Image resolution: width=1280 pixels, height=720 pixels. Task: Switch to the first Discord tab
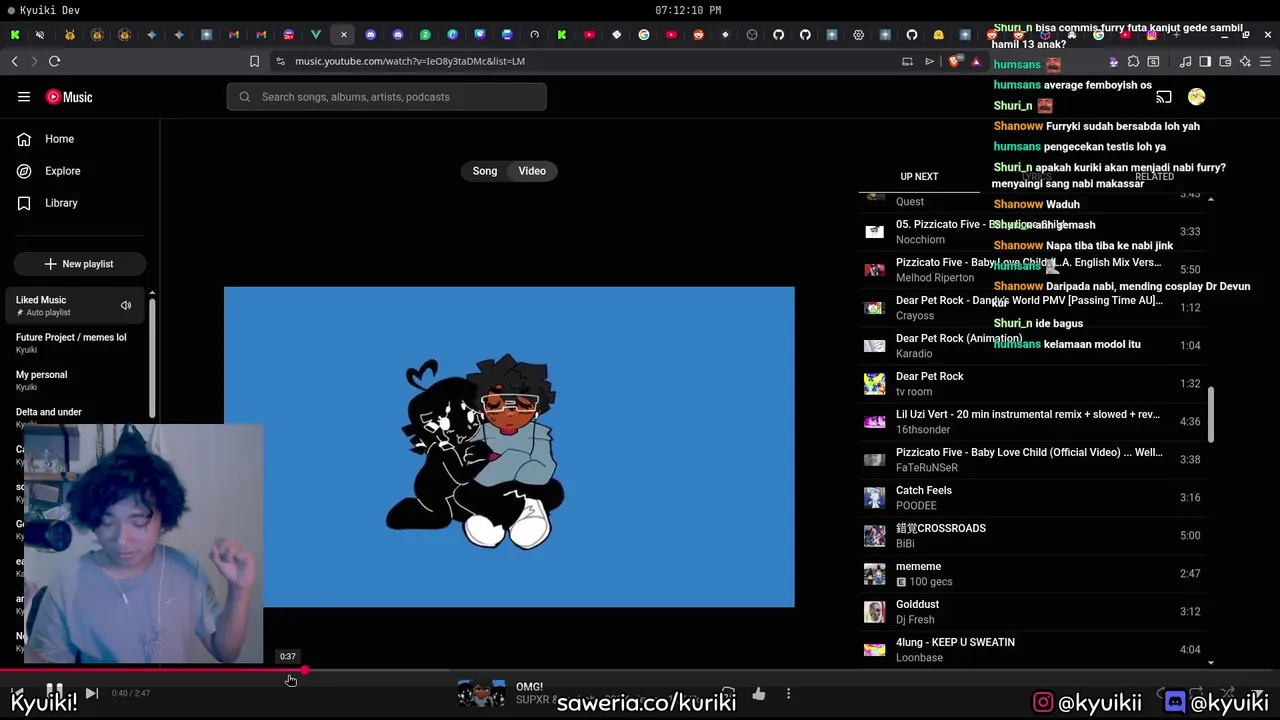tap(371, 35)
